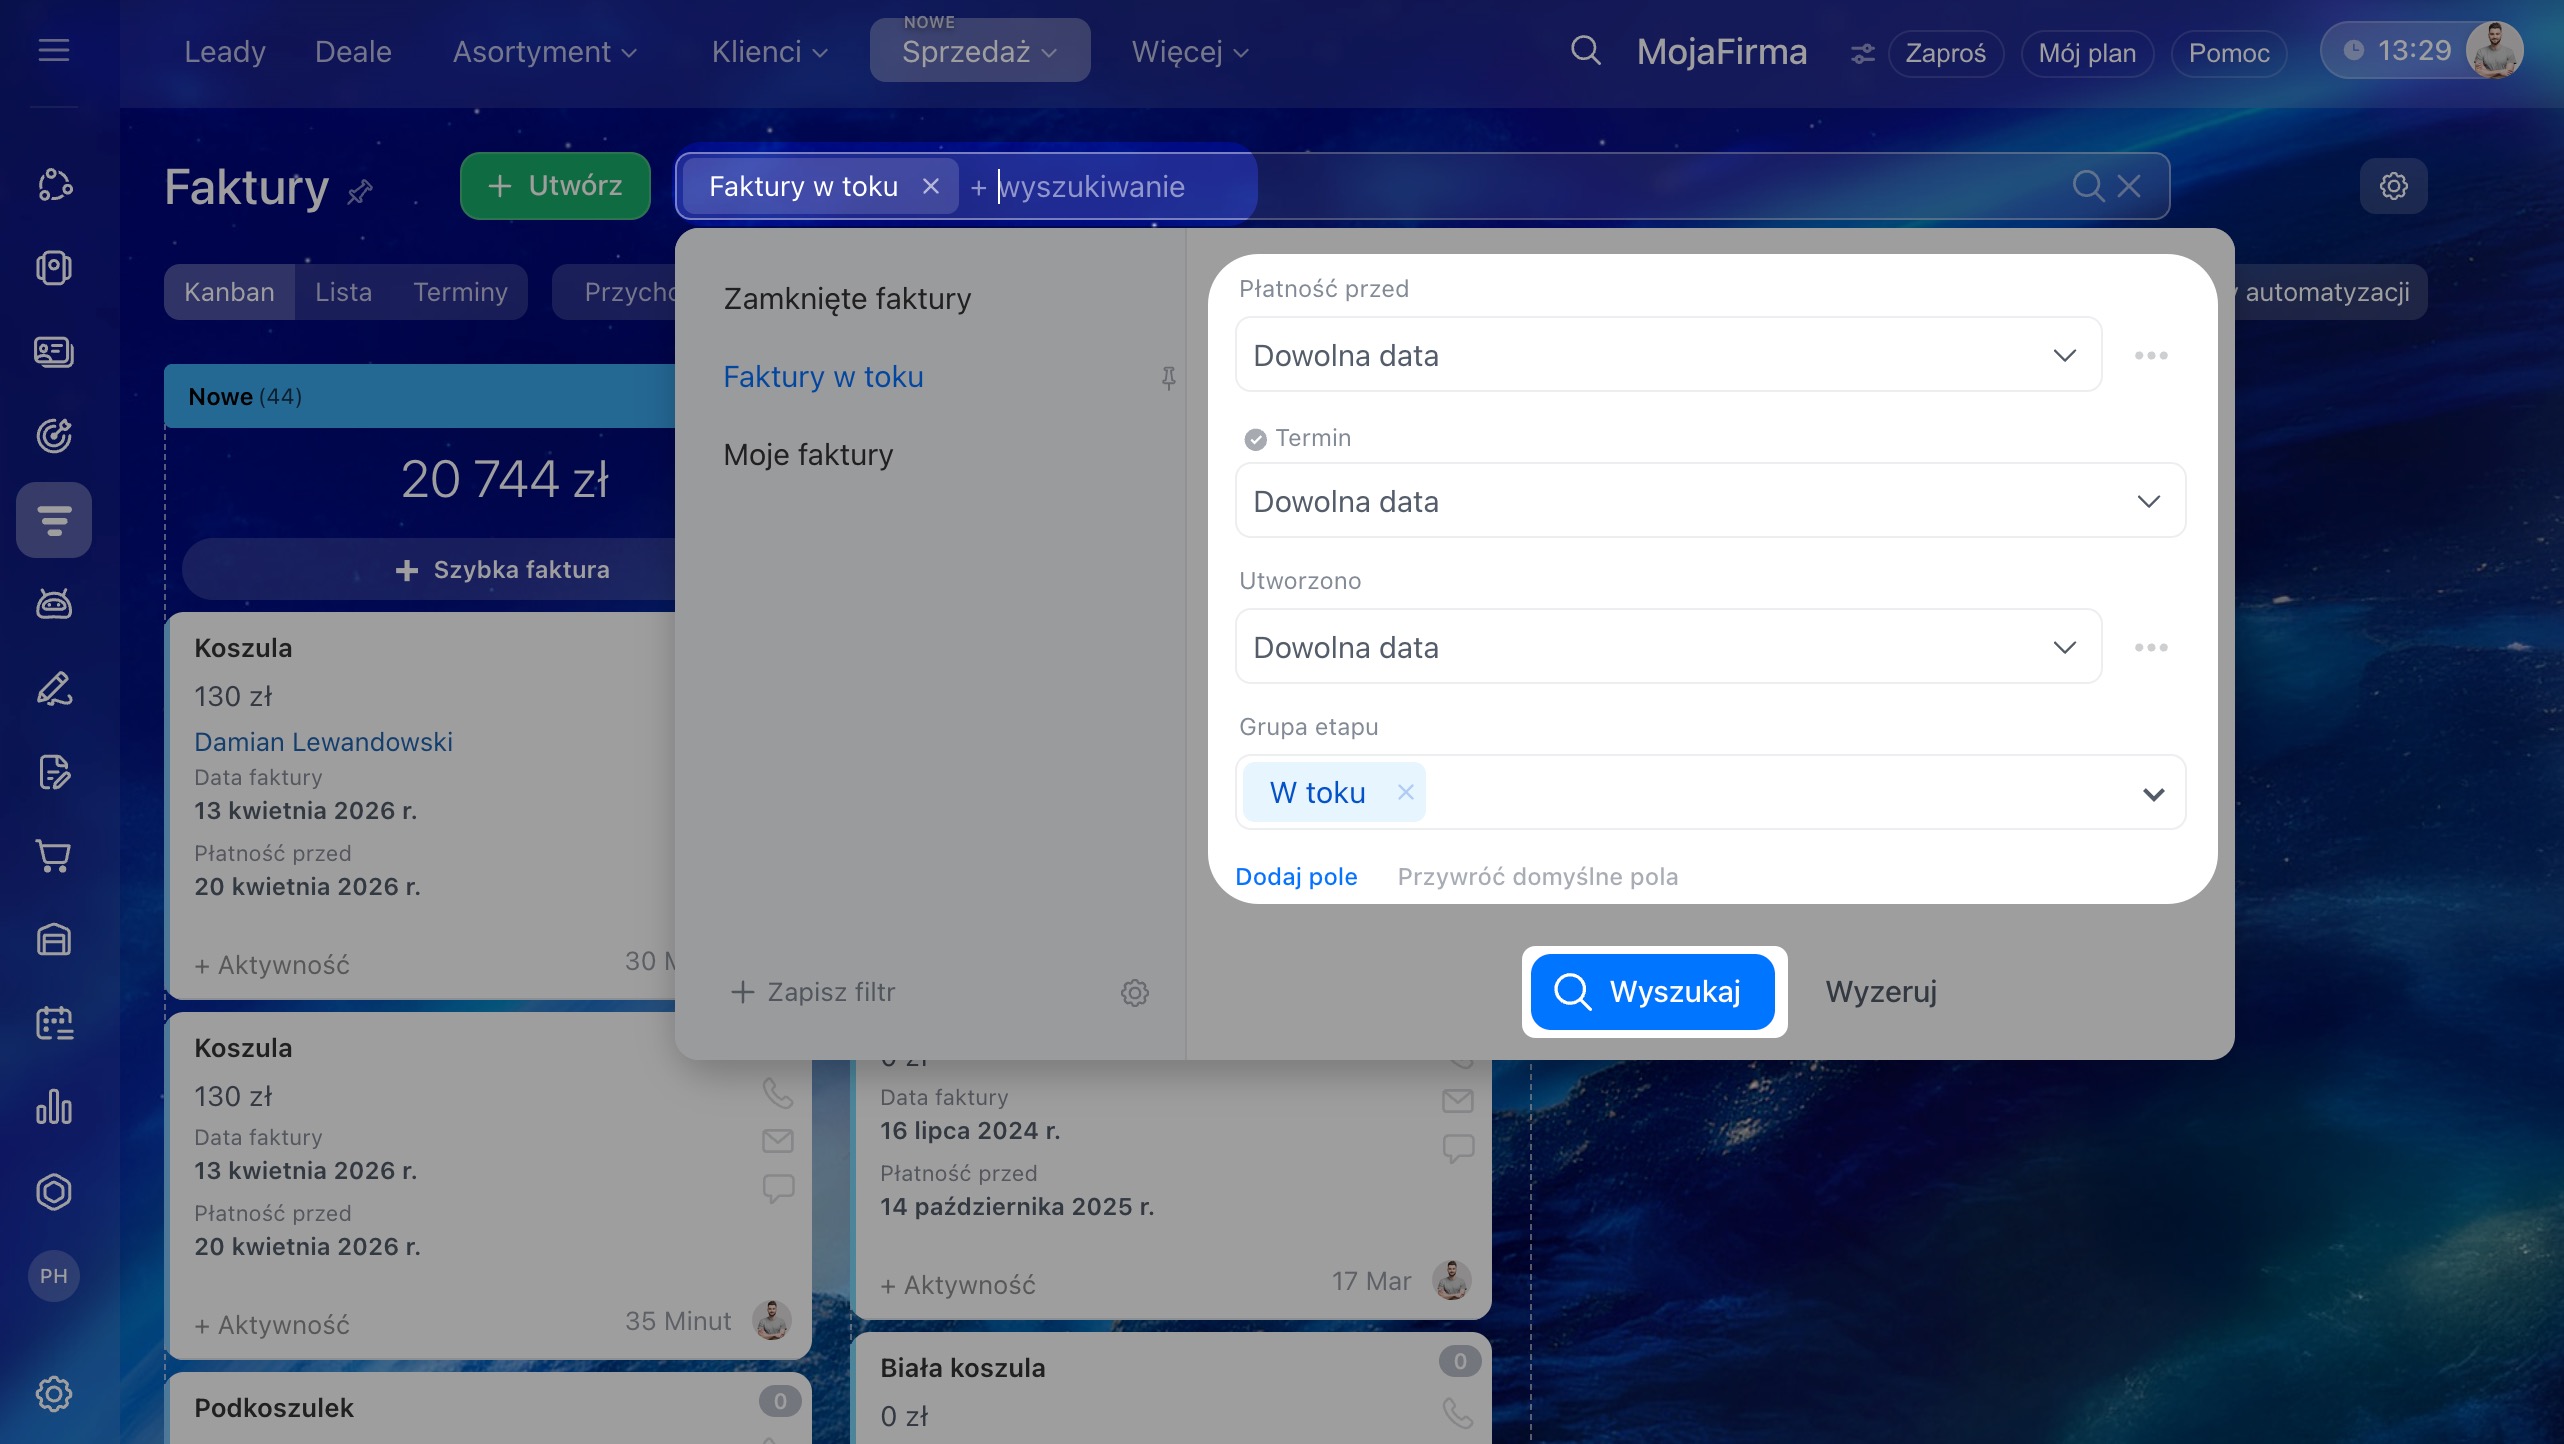Remove the Faktury w toku filter chip

pos(930,186)
